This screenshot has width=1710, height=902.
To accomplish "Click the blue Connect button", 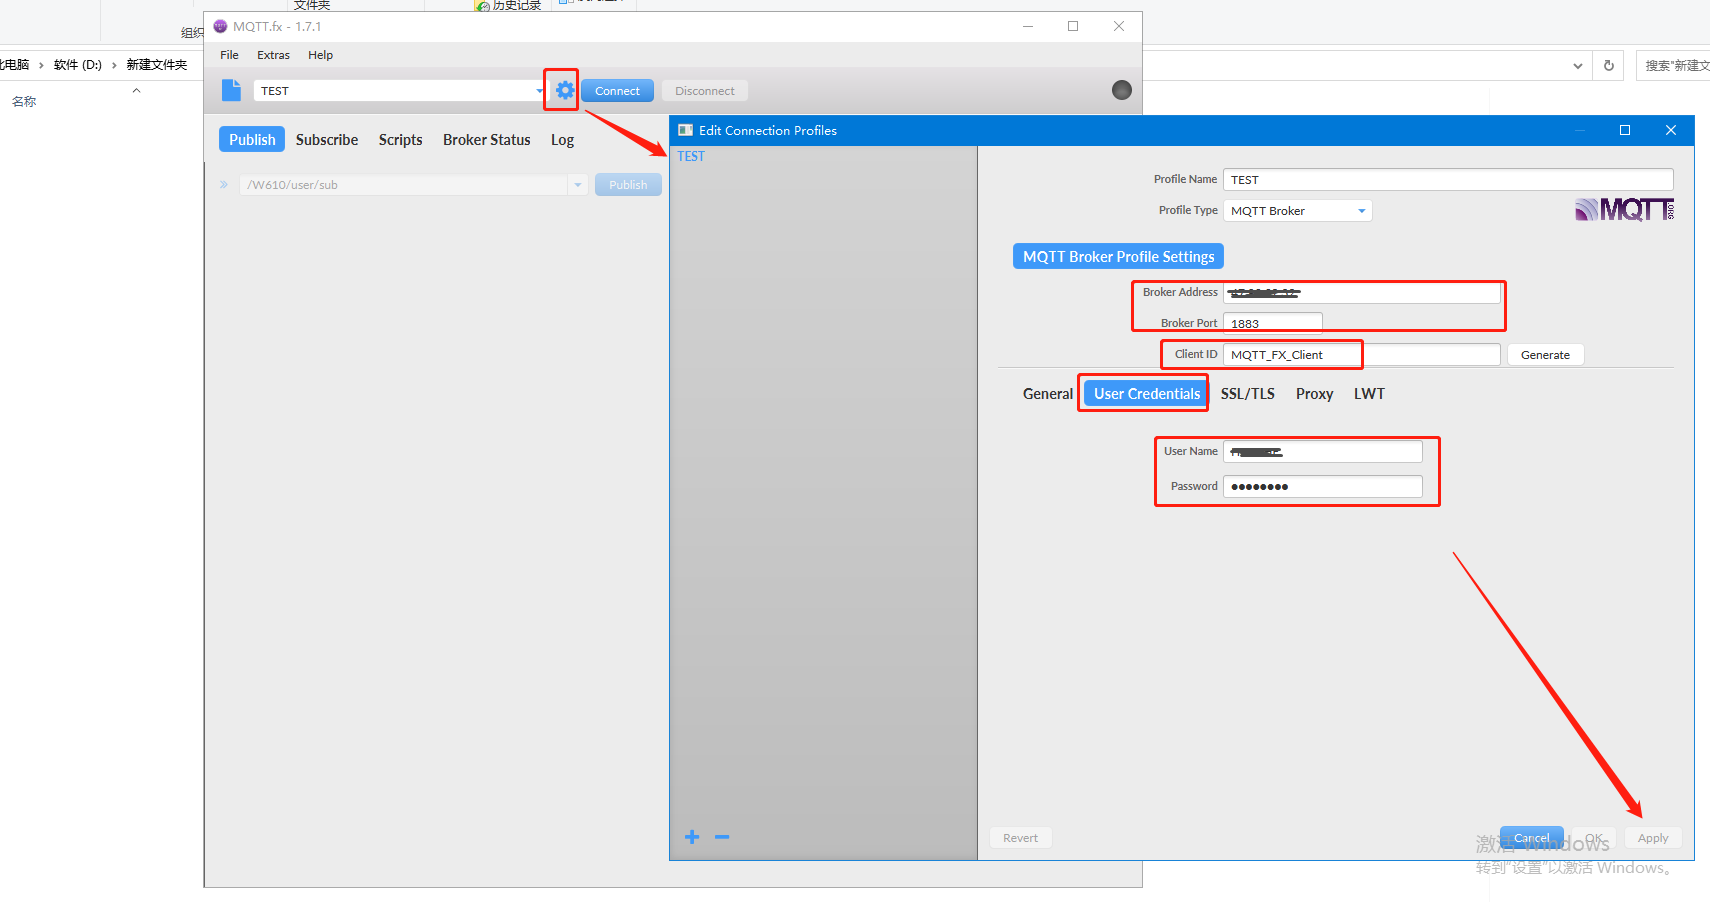I will coord(617,91).
